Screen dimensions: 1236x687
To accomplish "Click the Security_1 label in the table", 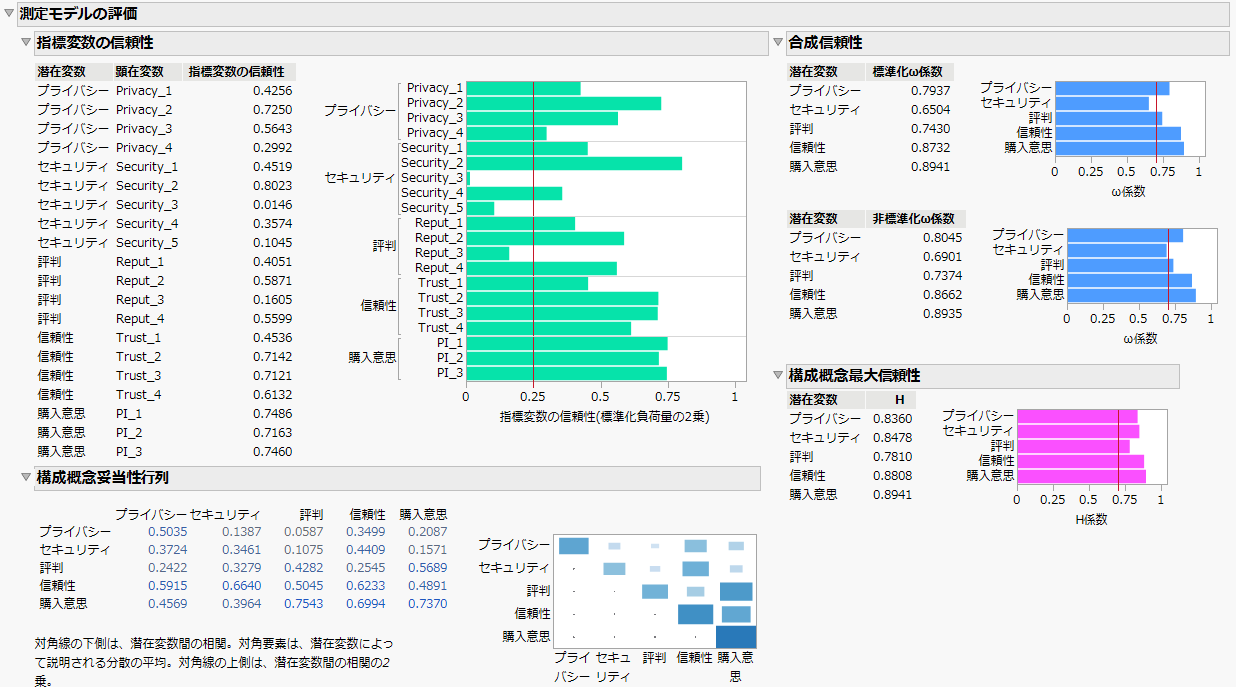I will click(147, 167).
